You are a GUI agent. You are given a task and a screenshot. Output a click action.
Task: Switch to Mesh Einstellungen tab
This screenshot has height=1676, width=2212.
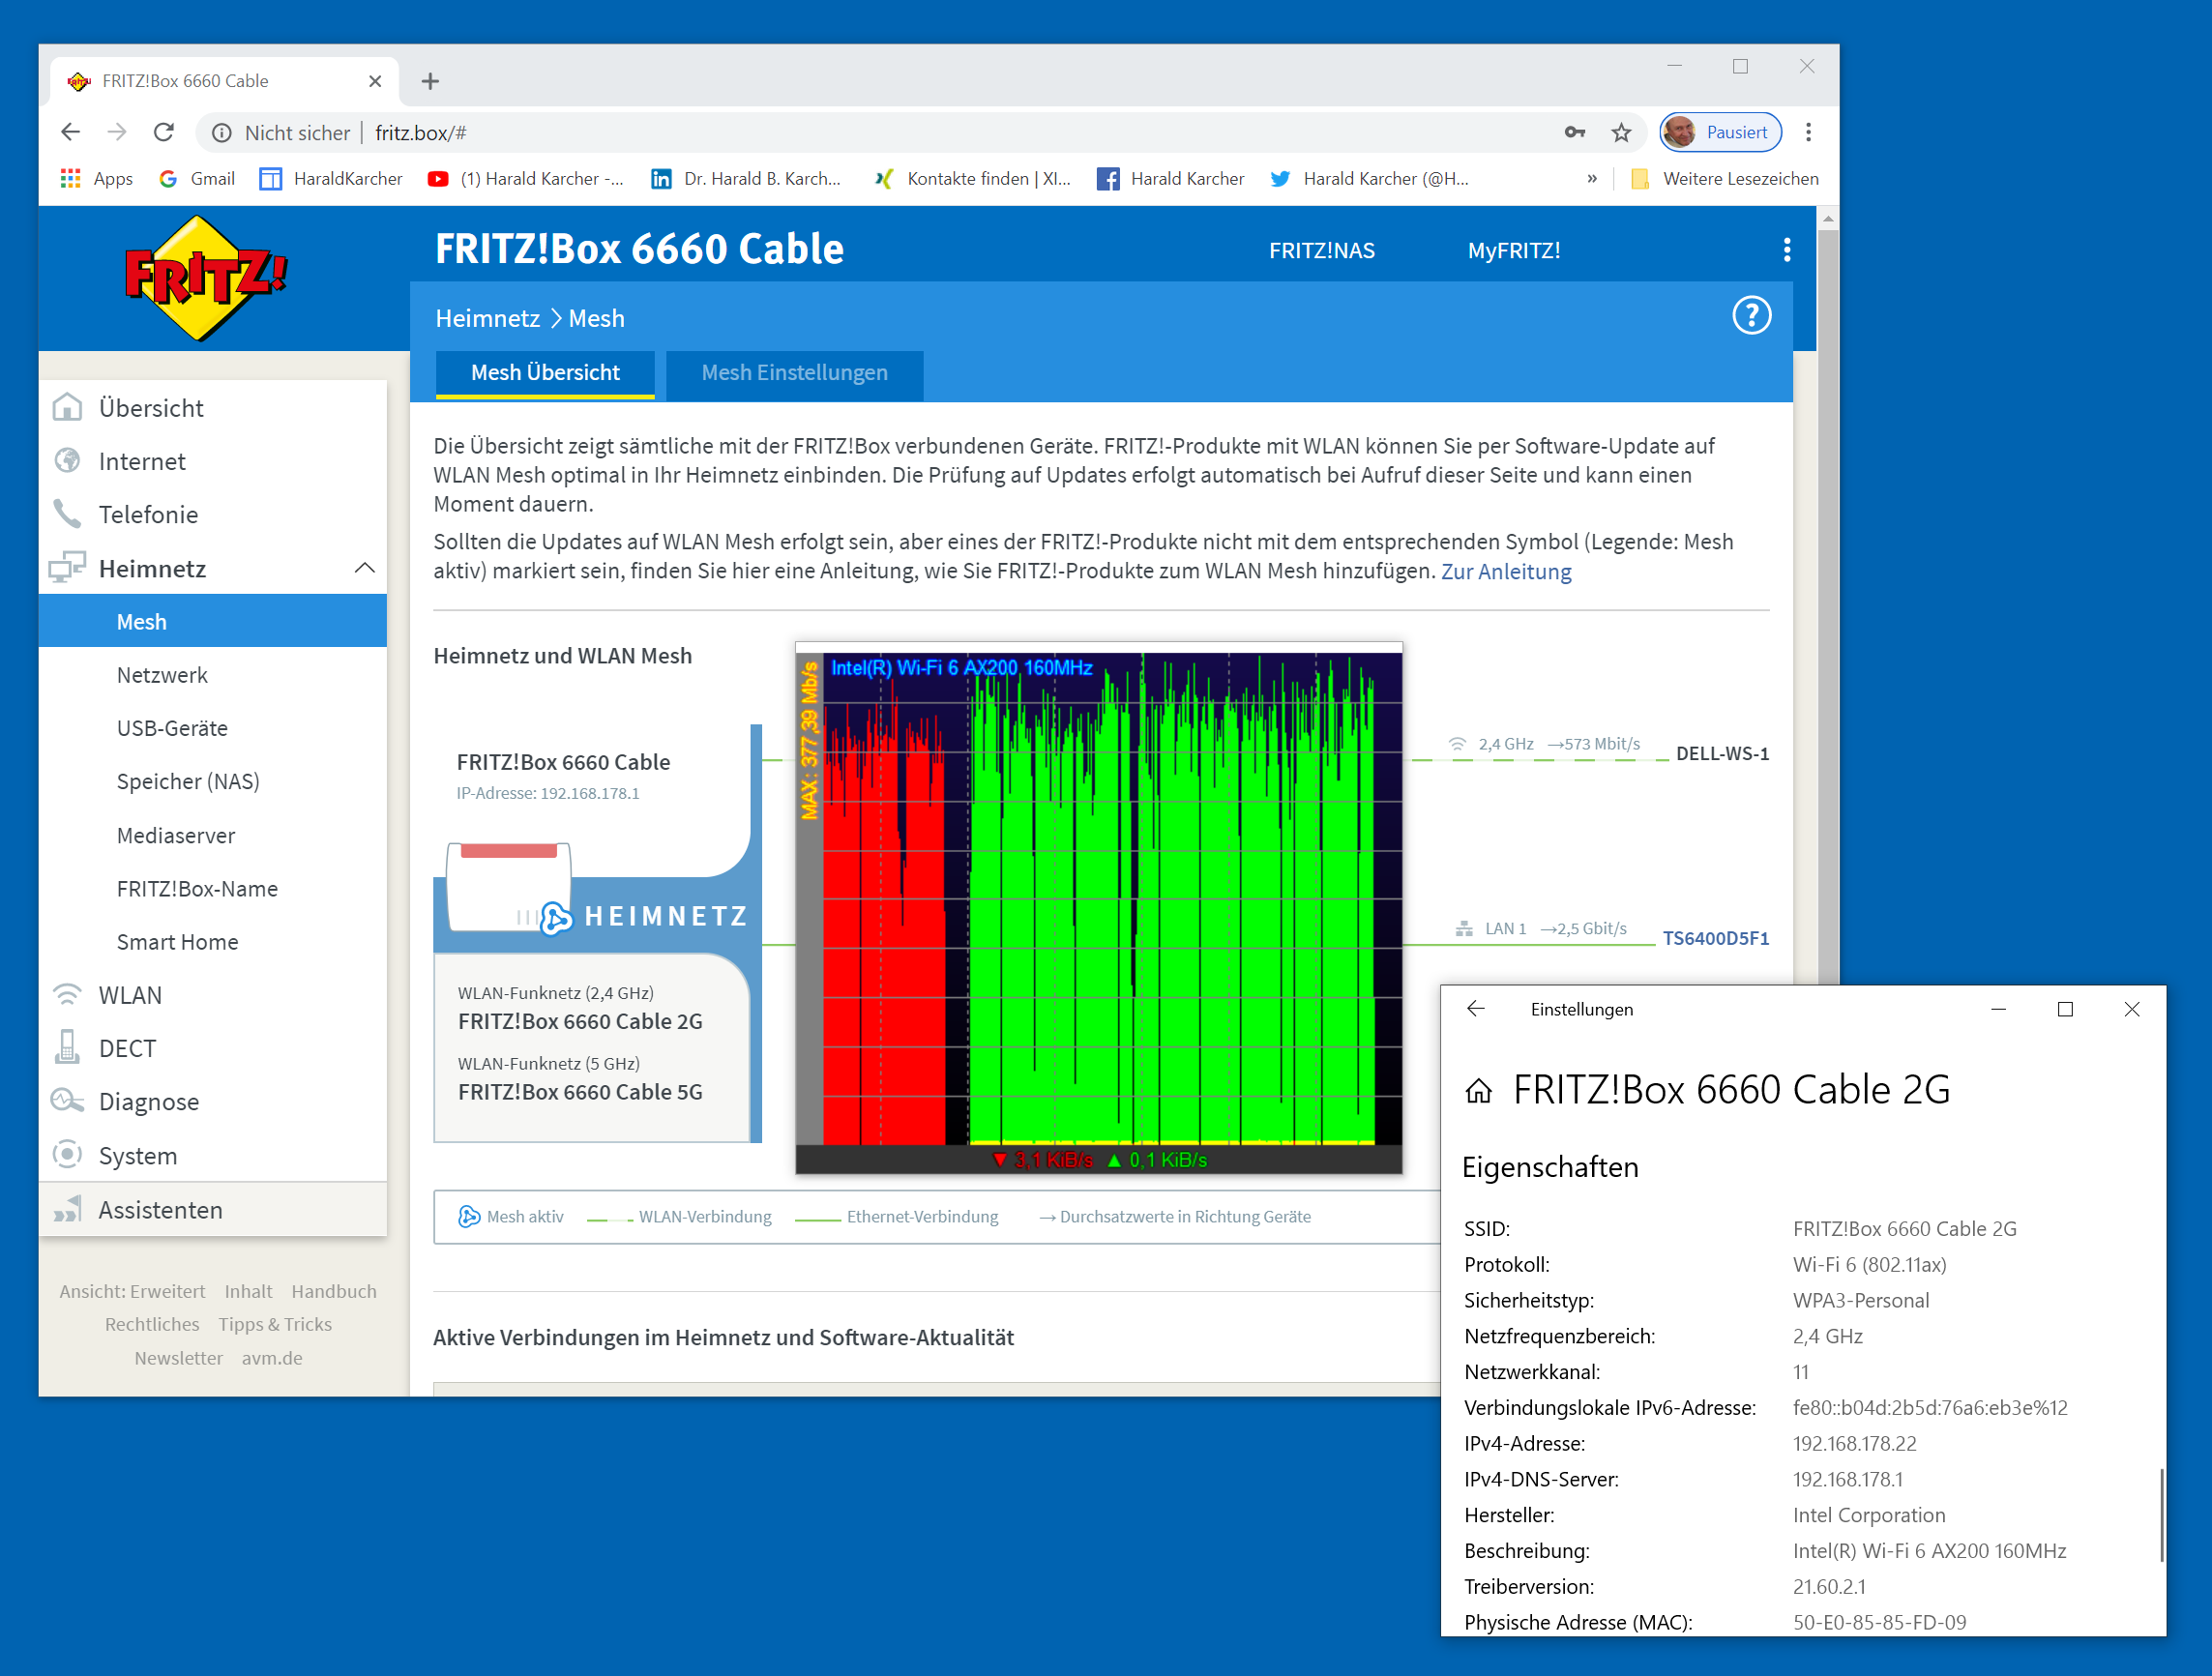point(794,373)
